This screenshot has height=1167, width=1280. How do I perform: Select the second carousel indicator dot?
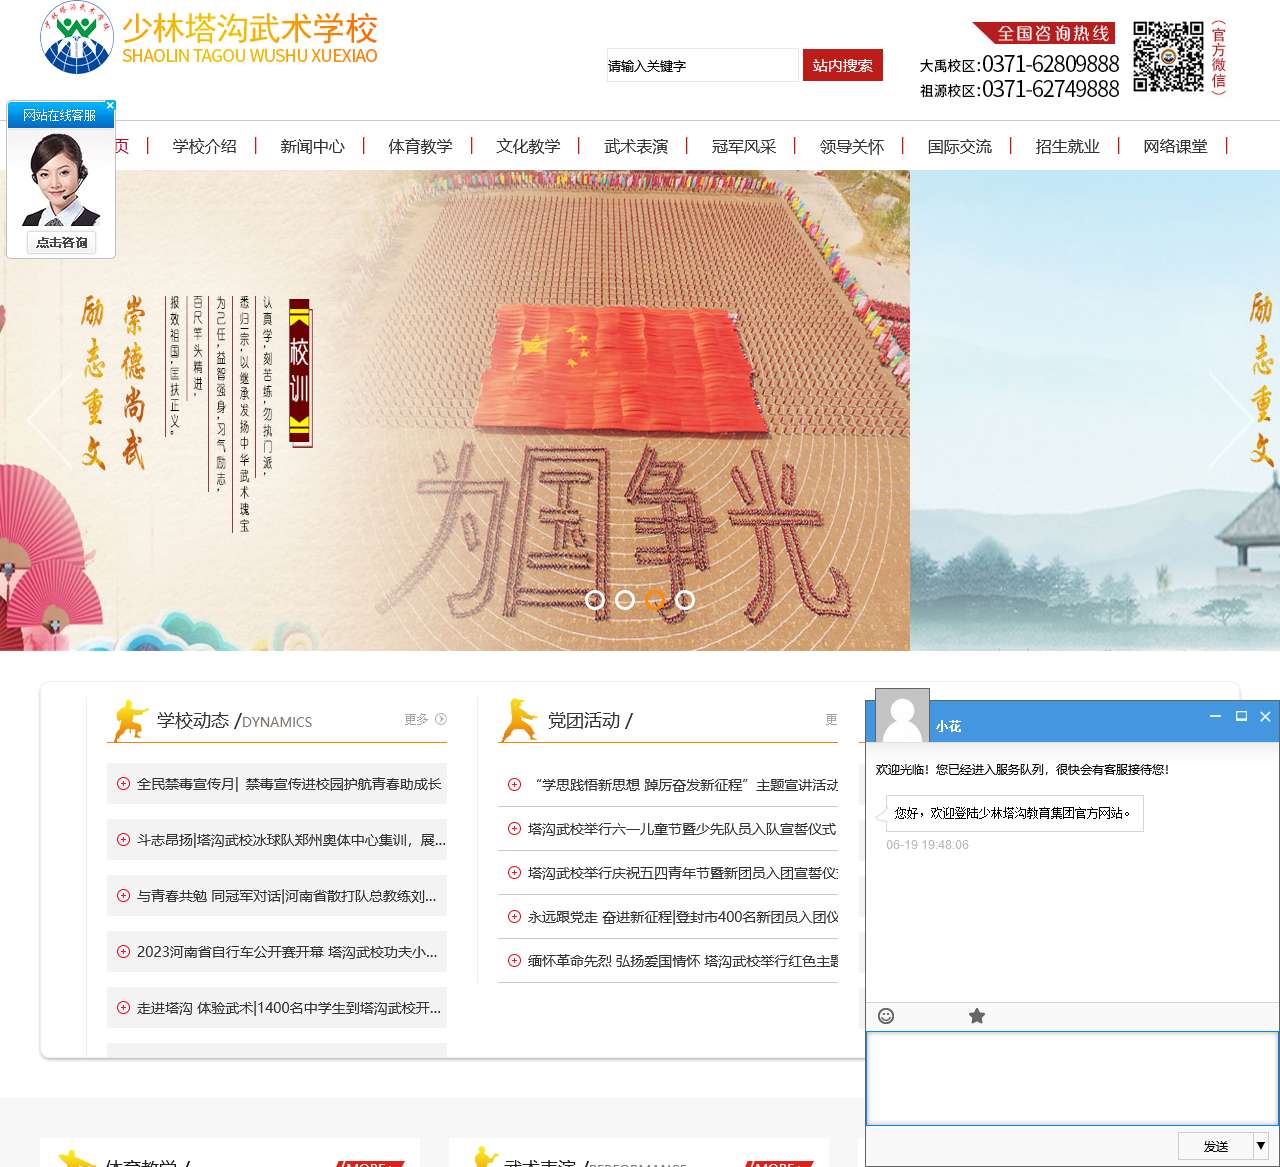coord(625,600)
